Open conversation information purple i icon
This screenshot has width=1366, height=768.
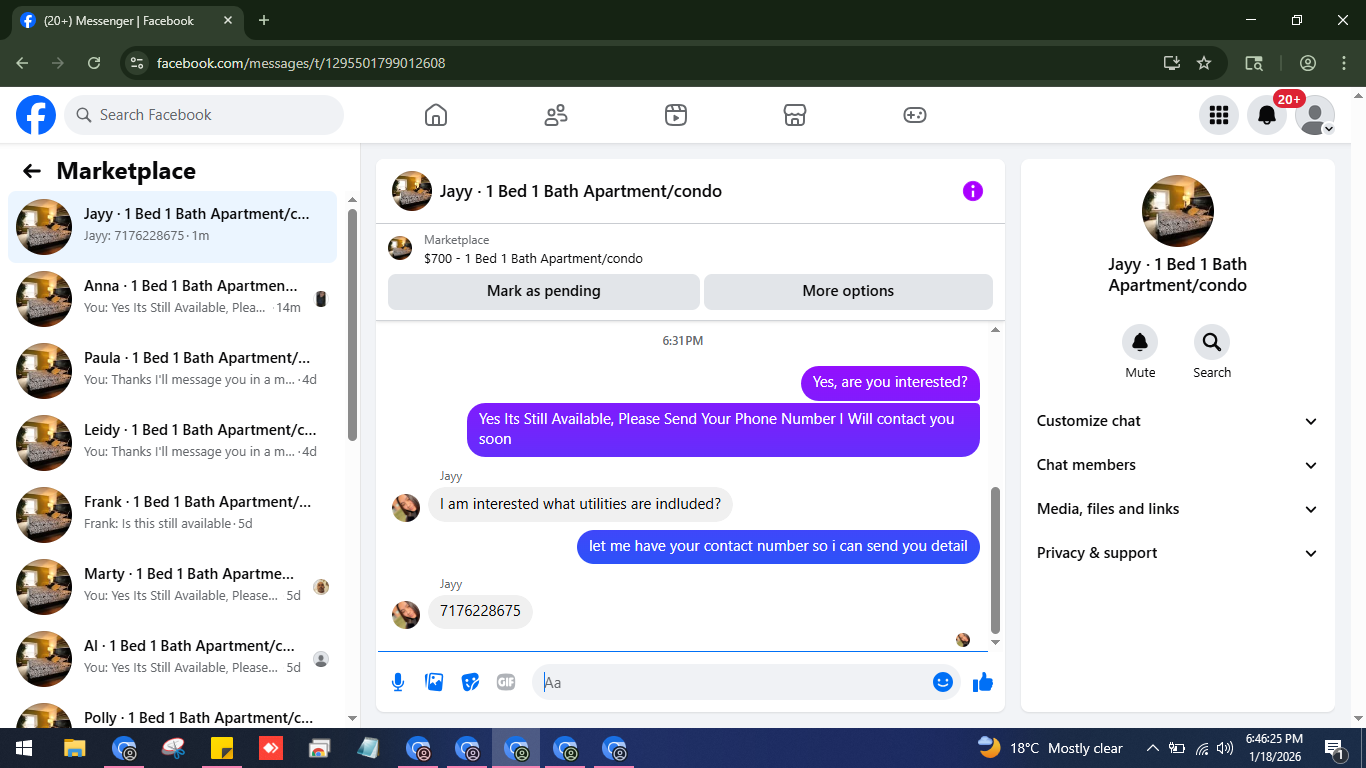point(973,191)
